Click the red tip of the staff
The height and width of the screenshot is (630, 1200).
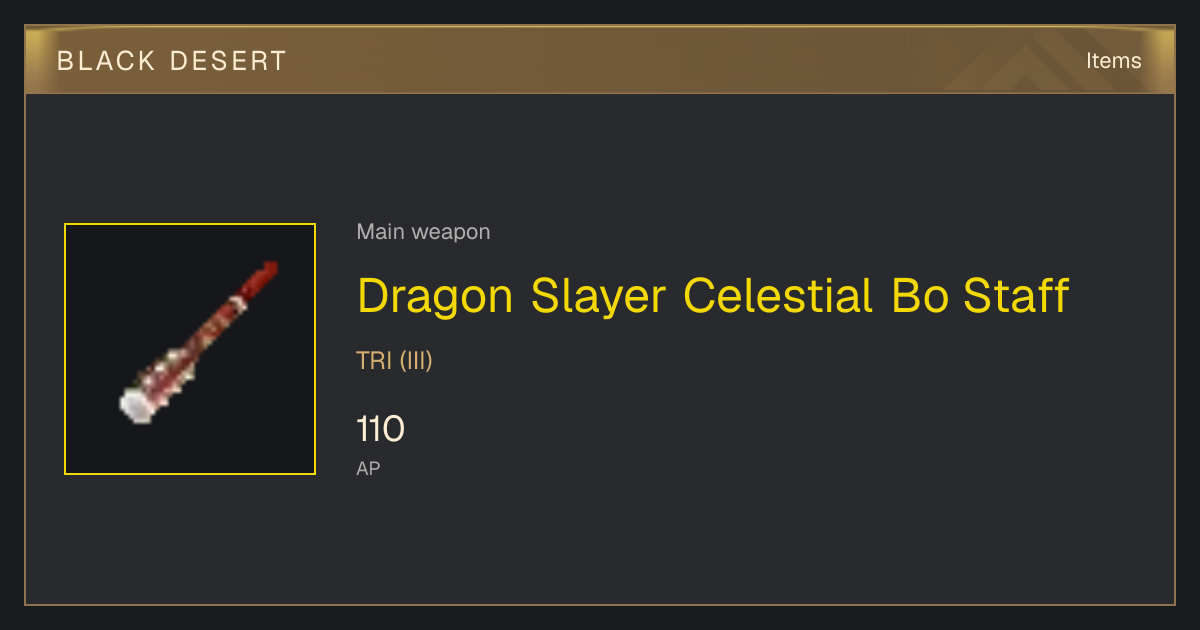[x=262, y=277]
